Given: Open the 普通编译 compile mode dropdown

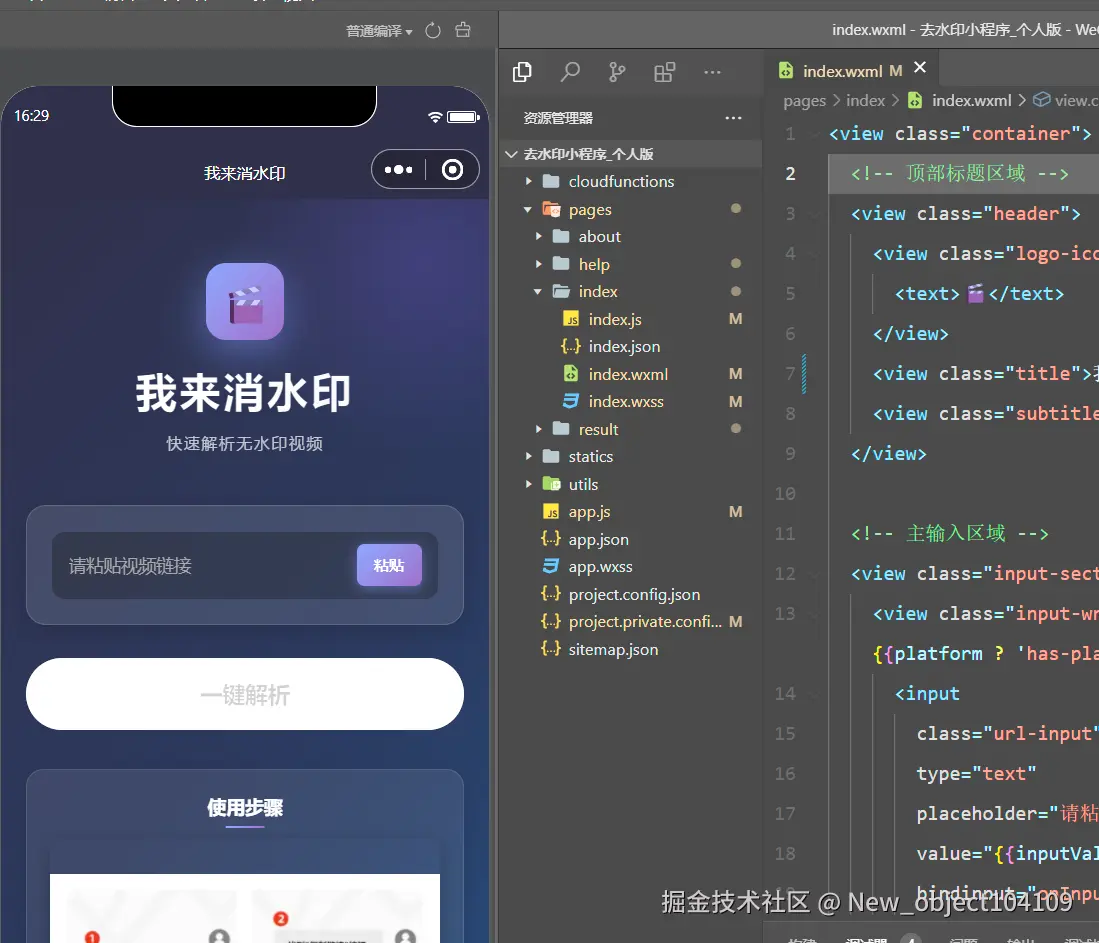Looking at the screenshot, I should click(x=379, y=31).
